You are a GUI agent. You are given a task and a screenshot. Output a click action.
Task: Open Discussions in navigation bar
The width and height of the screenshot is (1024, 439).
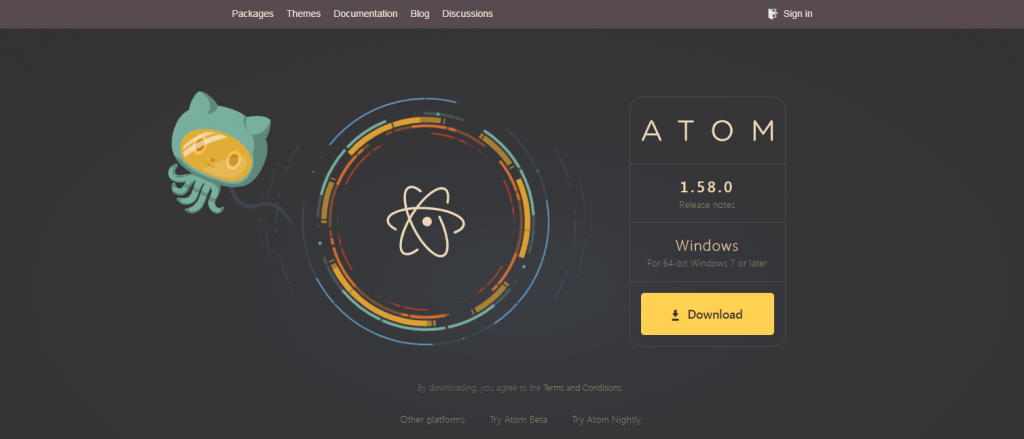(x=468, y=14)
